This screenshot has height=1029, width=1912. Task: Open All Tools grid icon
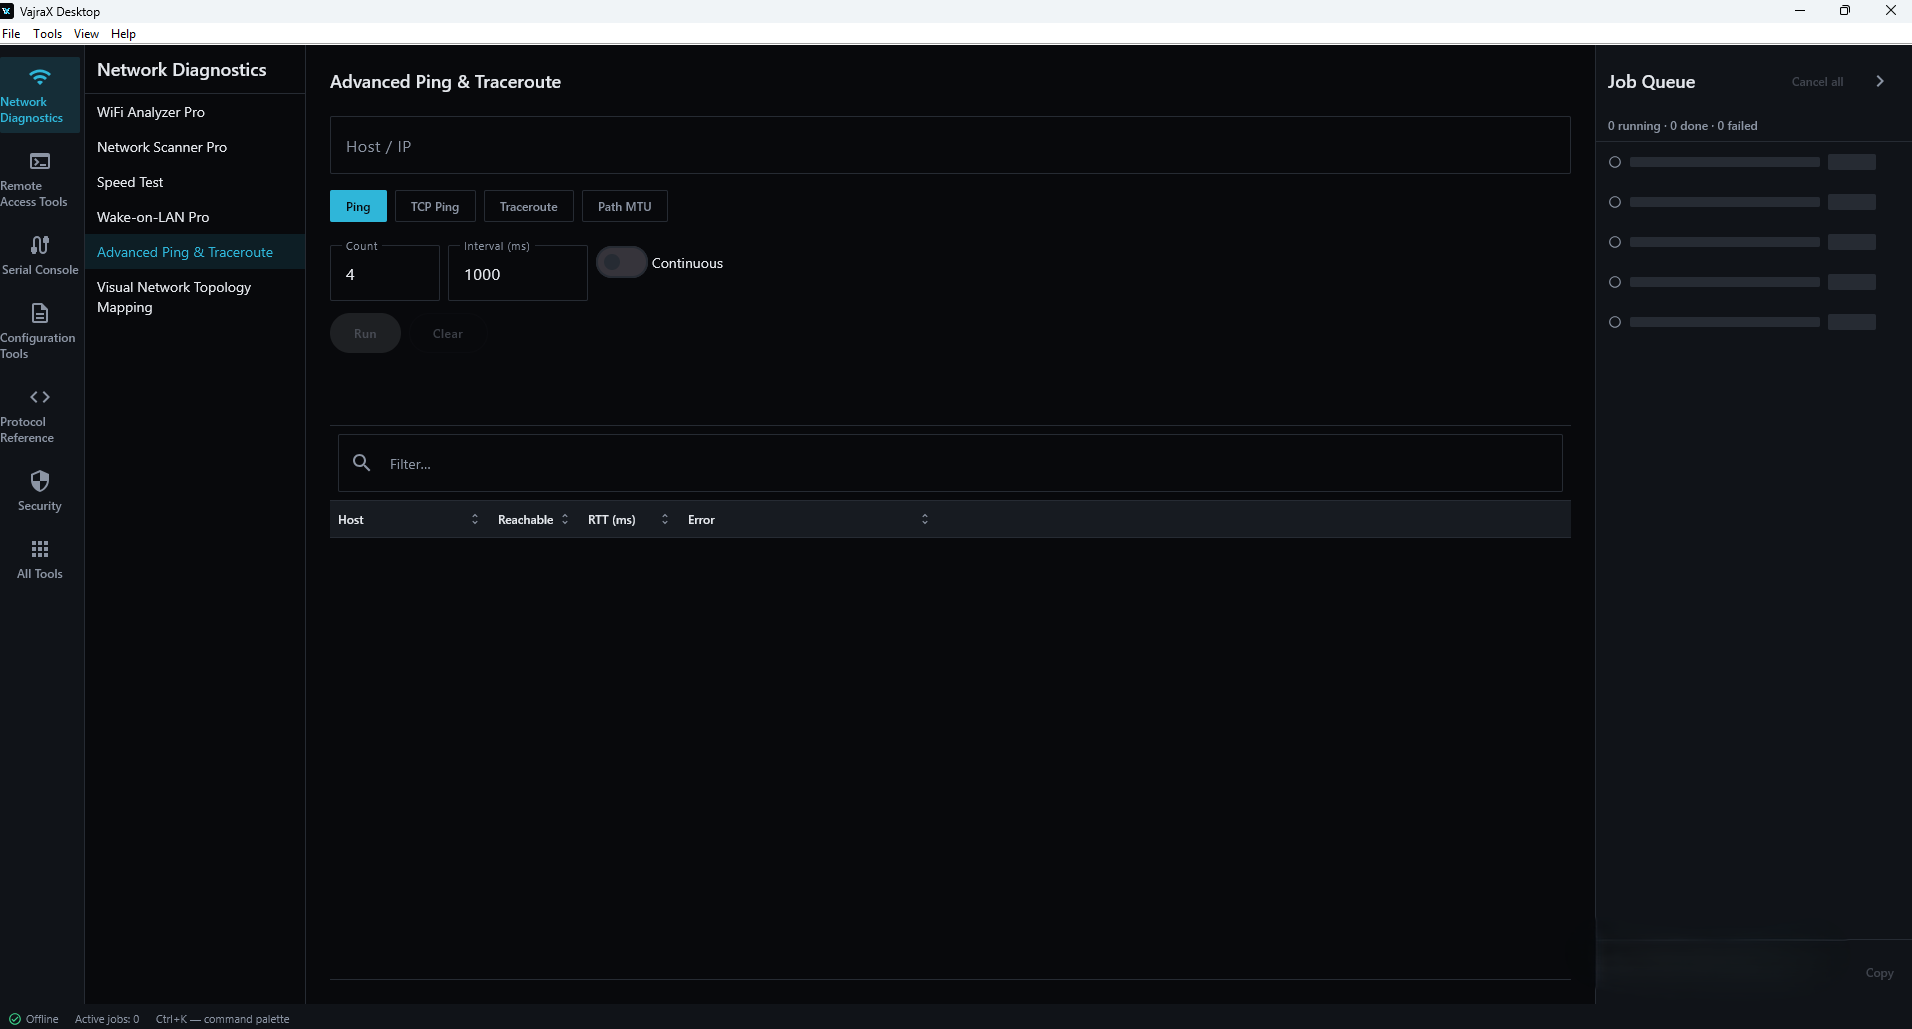[40, 549]
